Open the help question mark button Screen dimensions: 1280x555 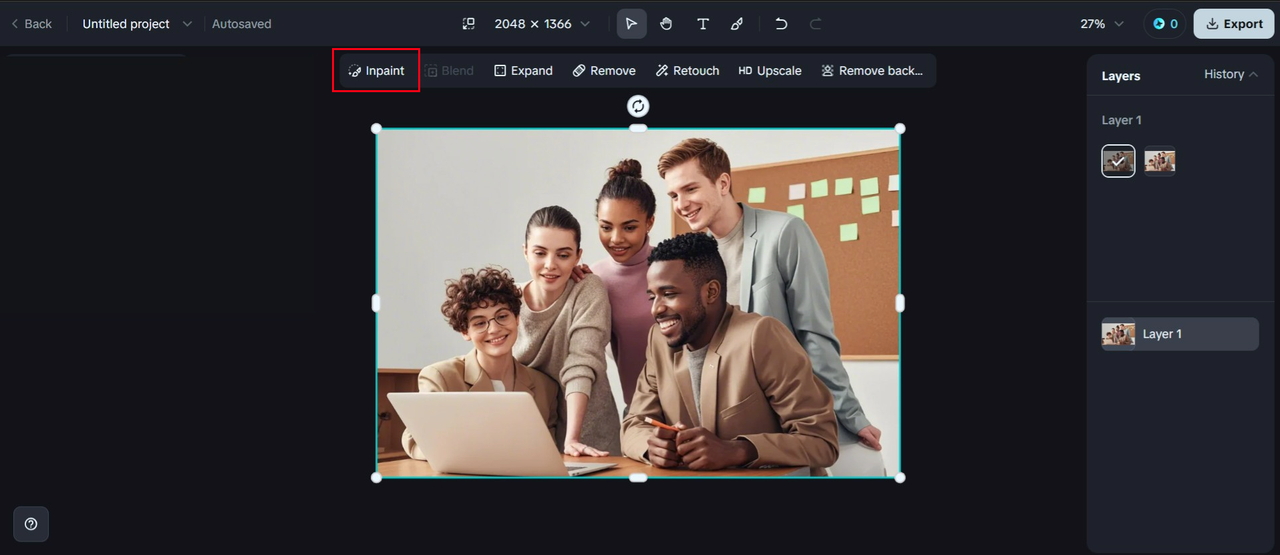[x=31, y=524]
